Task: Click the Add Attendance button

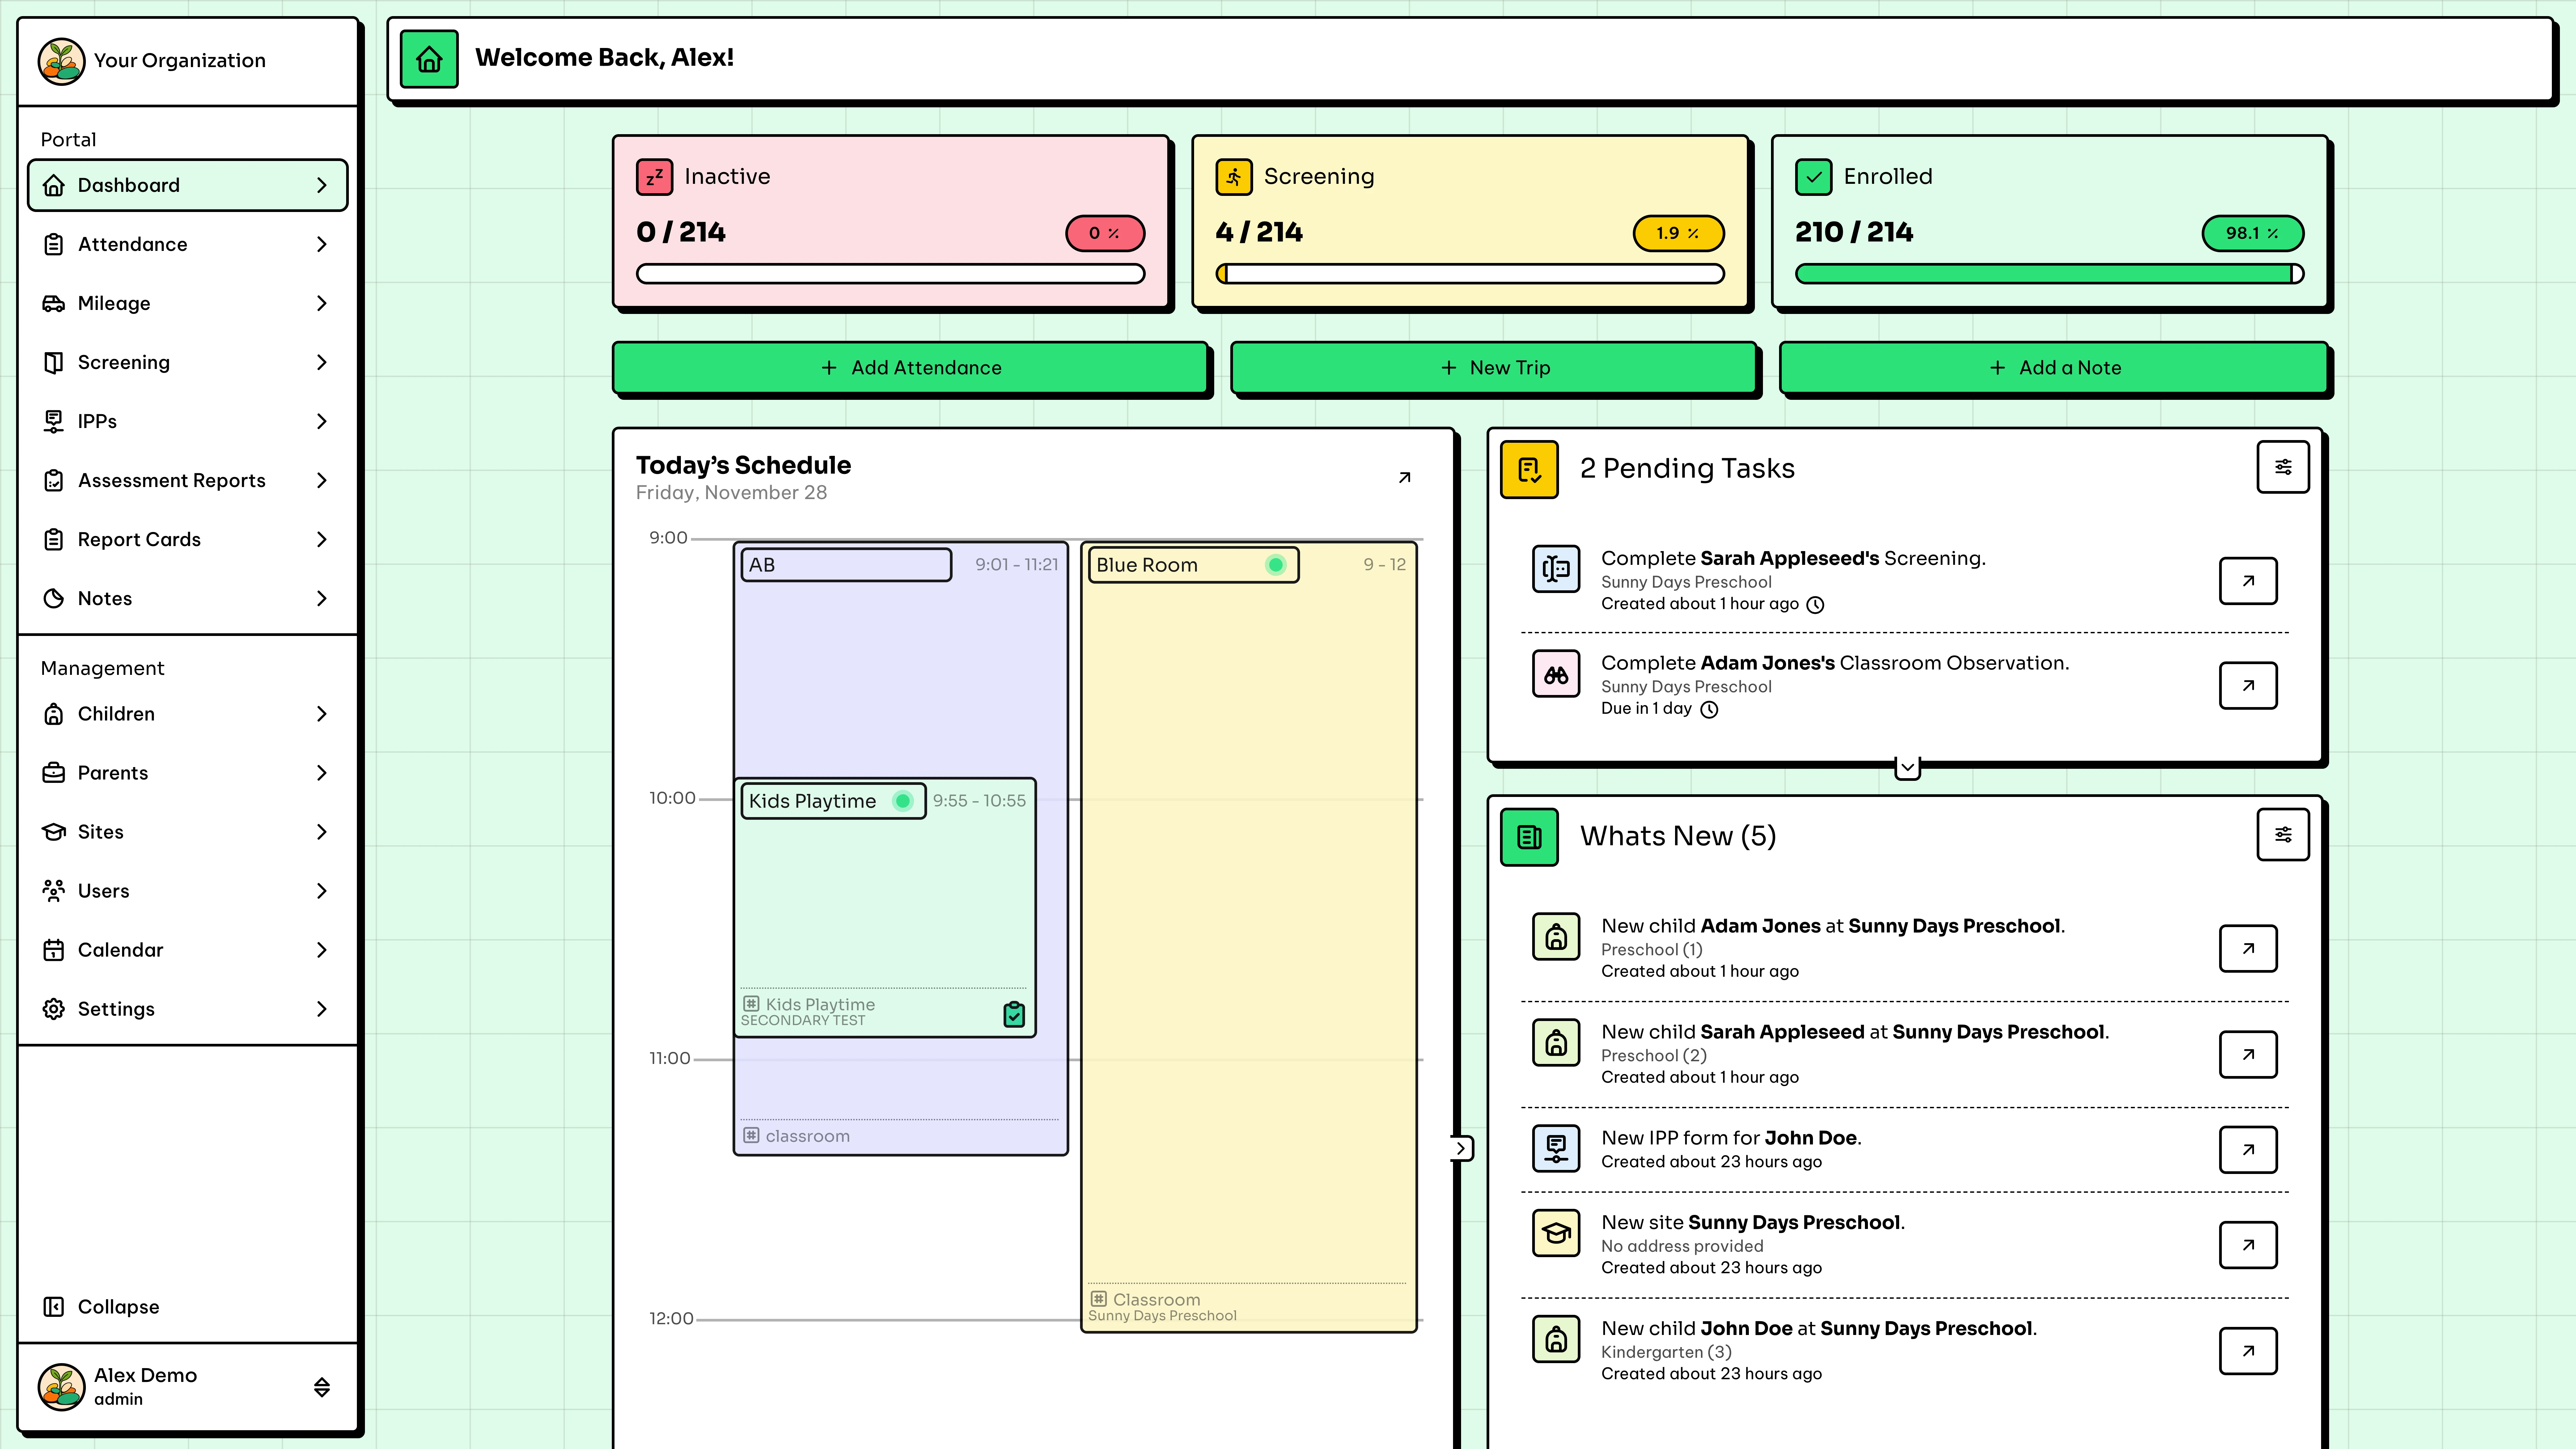Action: (x=910, y=368)
